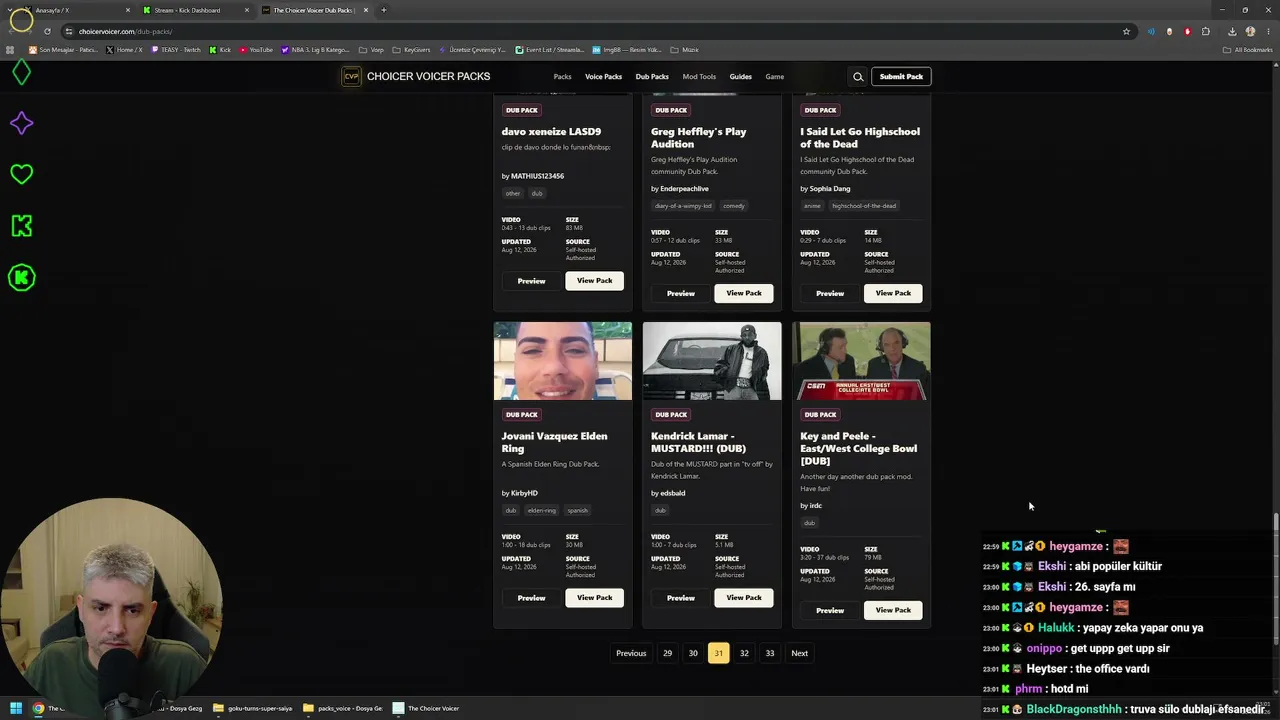This screenshot has width=1280, height=720.
Task: Open the Packs menu item
Action: coord(563,77)
